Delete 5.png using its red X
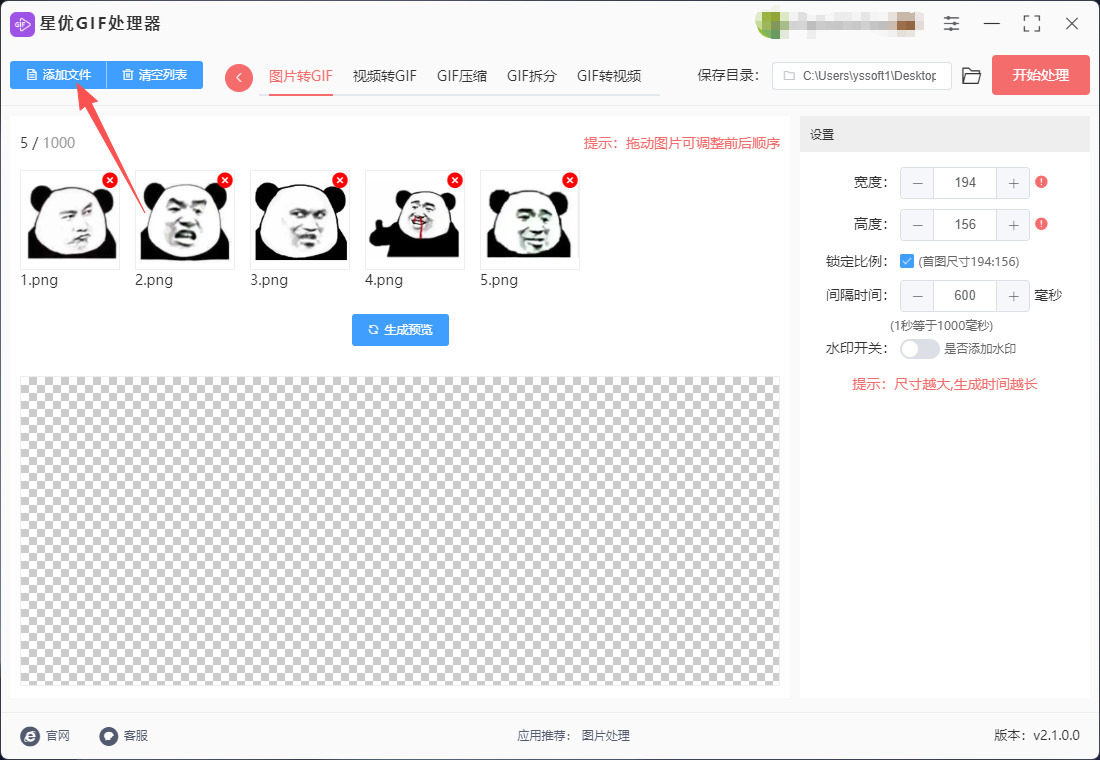The width and height of the screenshot is (1100, 760). click(570, 180)
